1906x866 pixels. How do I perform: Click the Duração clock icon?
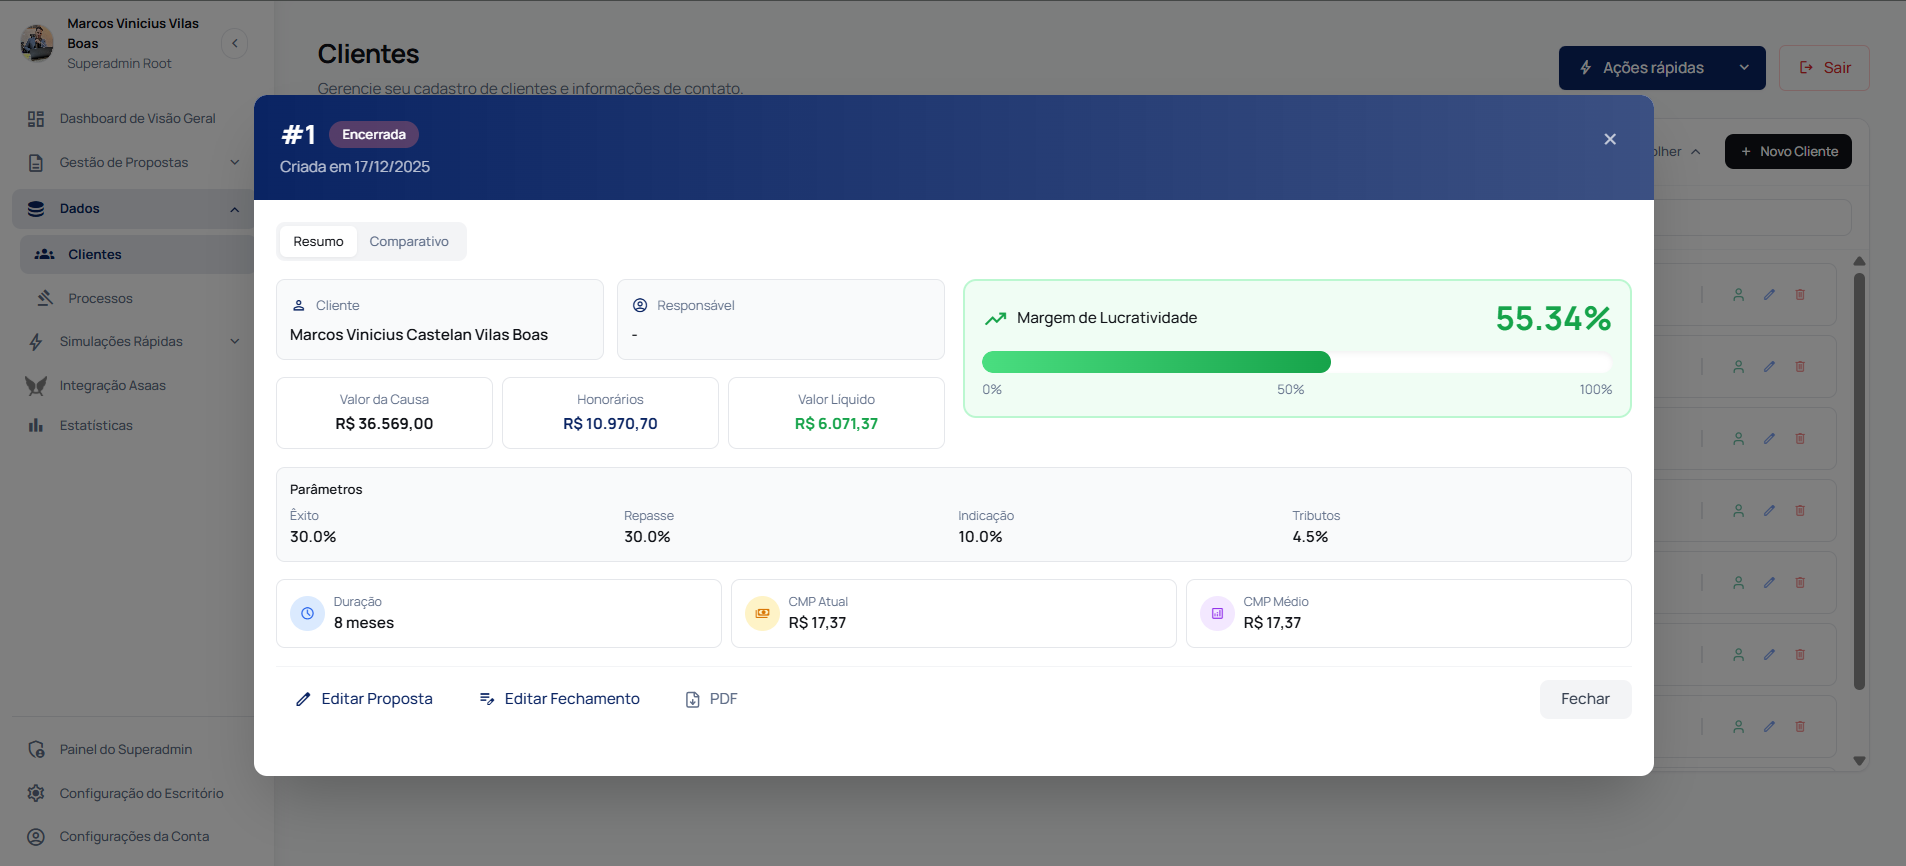[307, 613]
